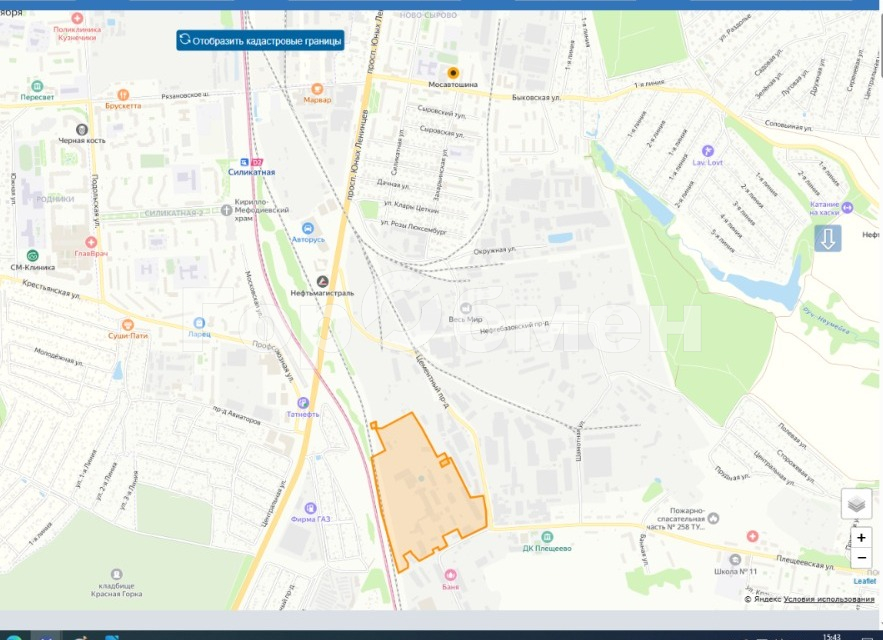The width and height of the screenshot is (883, 640).
Task: Select the Фирма ГАЗ marker
Action: [311, 508]
